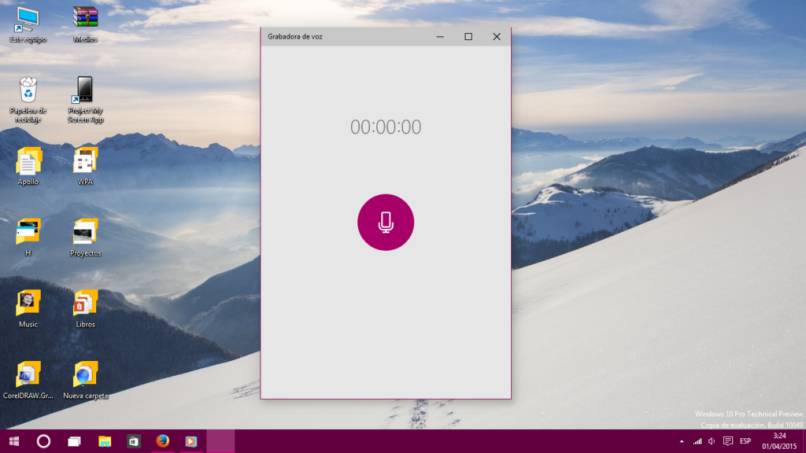Open the Windows Start menu
The image size is (806, 453).
click(x=14, y=441)
